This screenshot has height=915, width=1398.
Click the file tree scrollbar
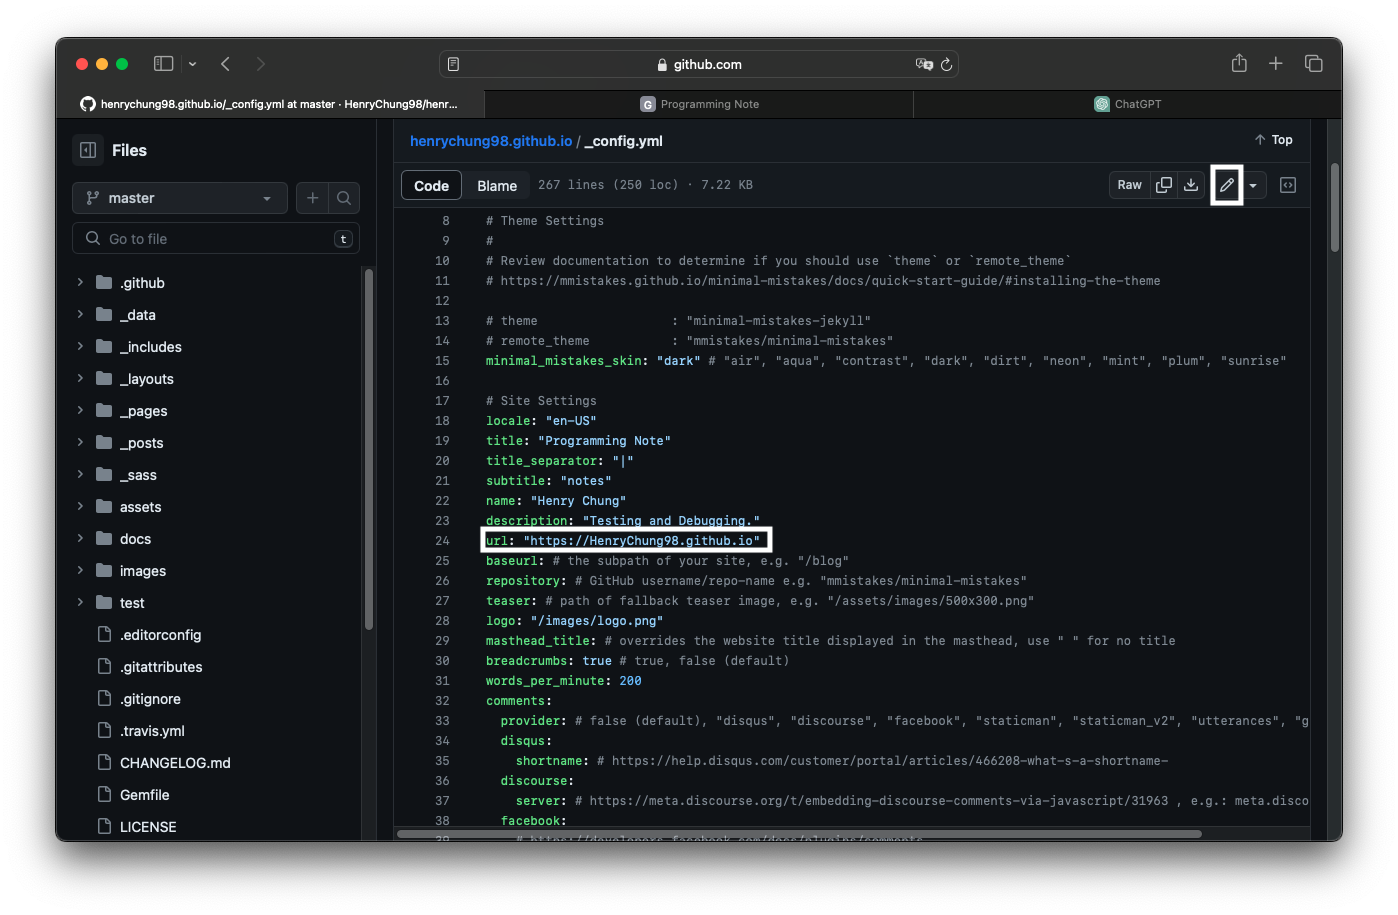point(369,449)
